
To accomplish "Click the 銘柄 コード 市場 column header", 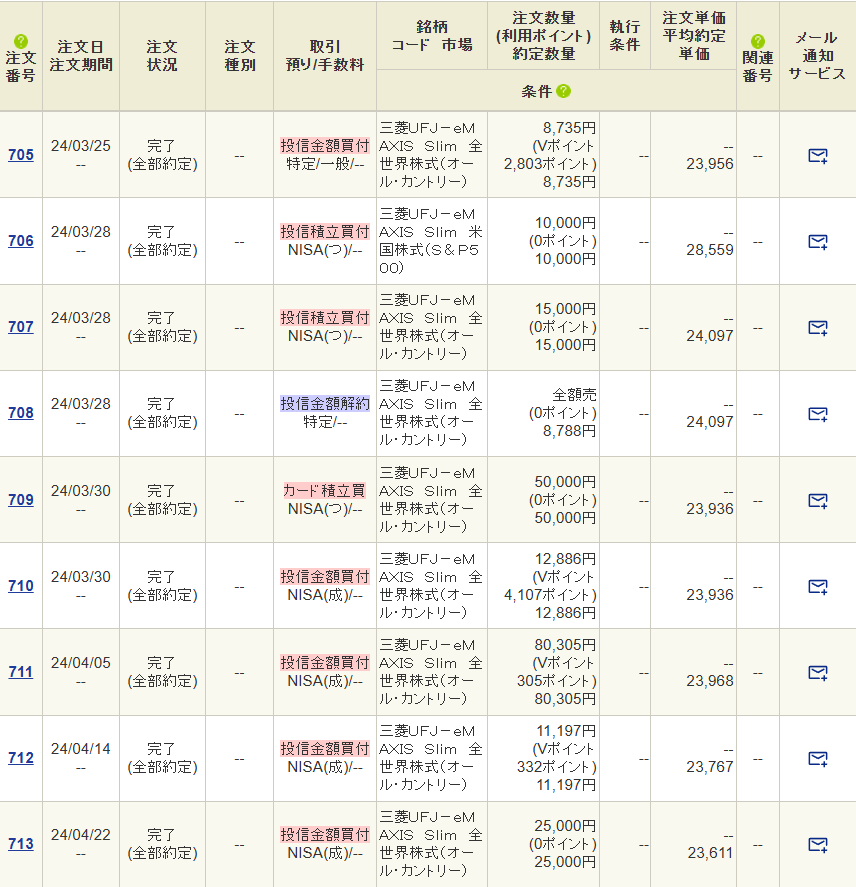I will click(432, 36).
